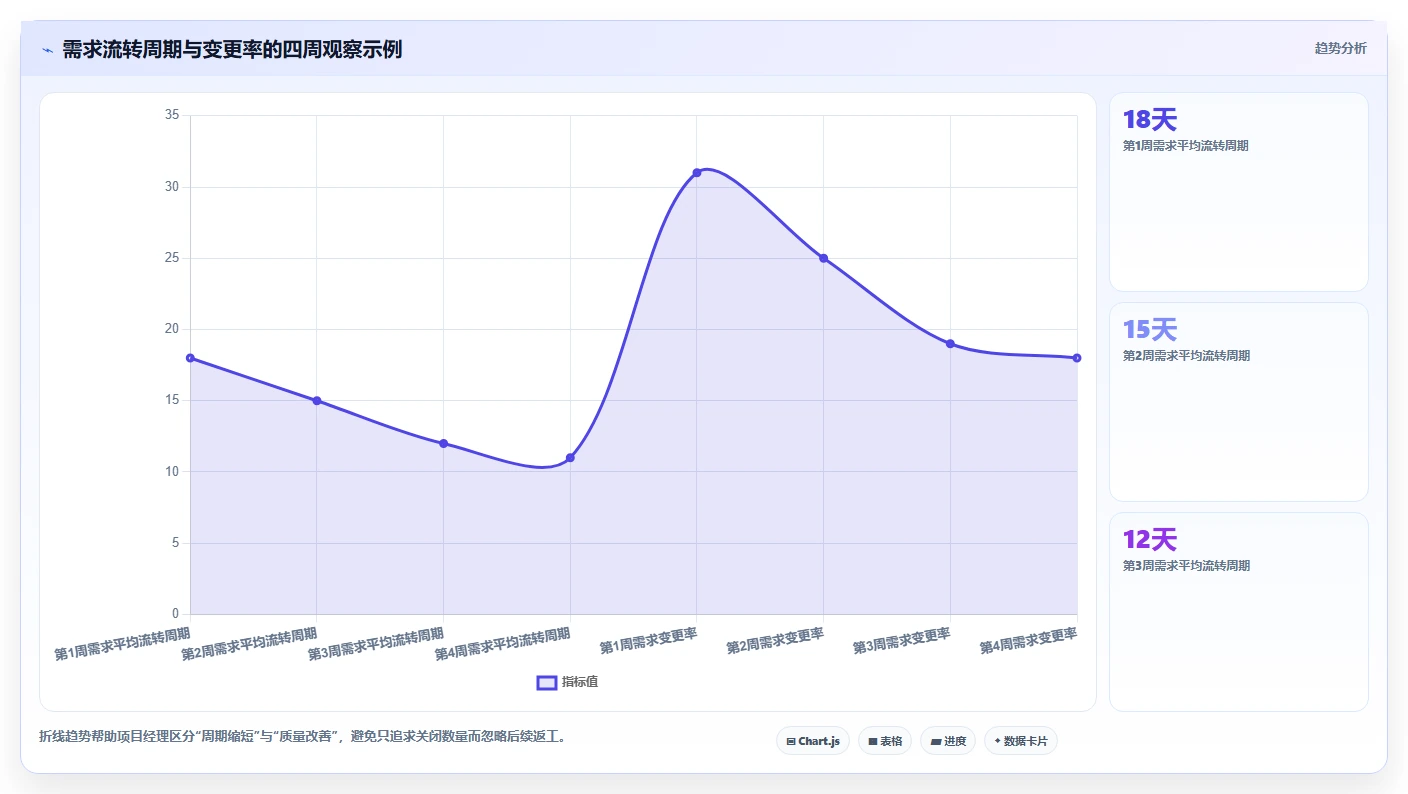Click the 第2周需求变更率 data point at 25

(x=824, y=258)
